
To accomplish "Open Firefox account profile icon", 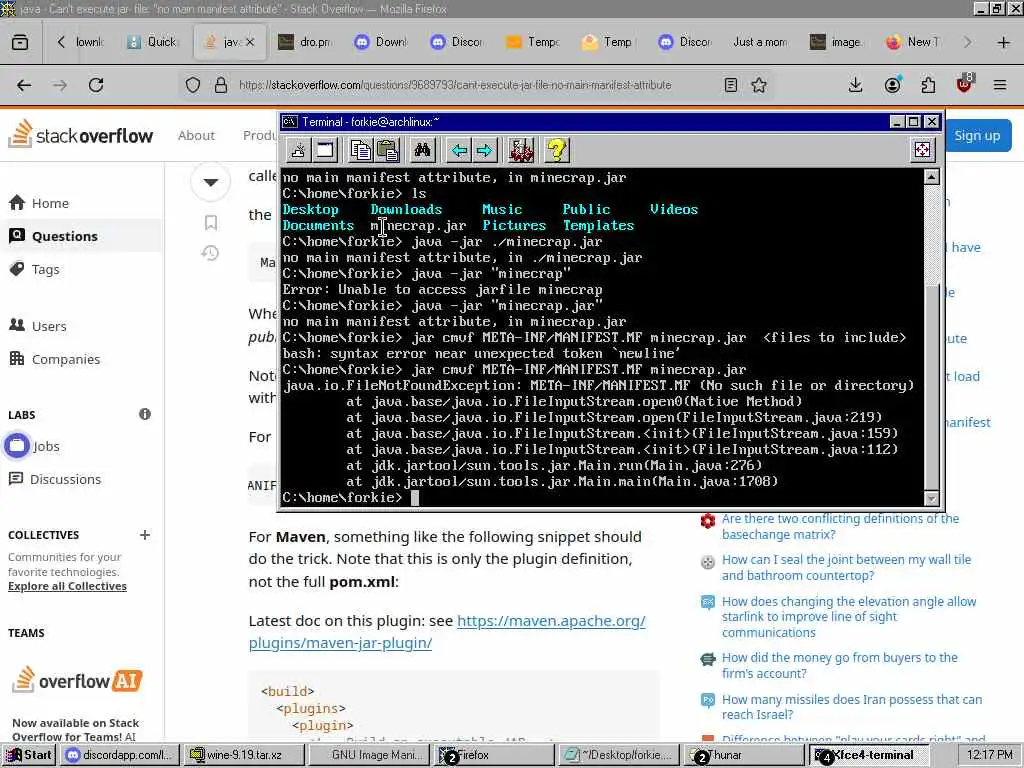I will coord(893,85).
